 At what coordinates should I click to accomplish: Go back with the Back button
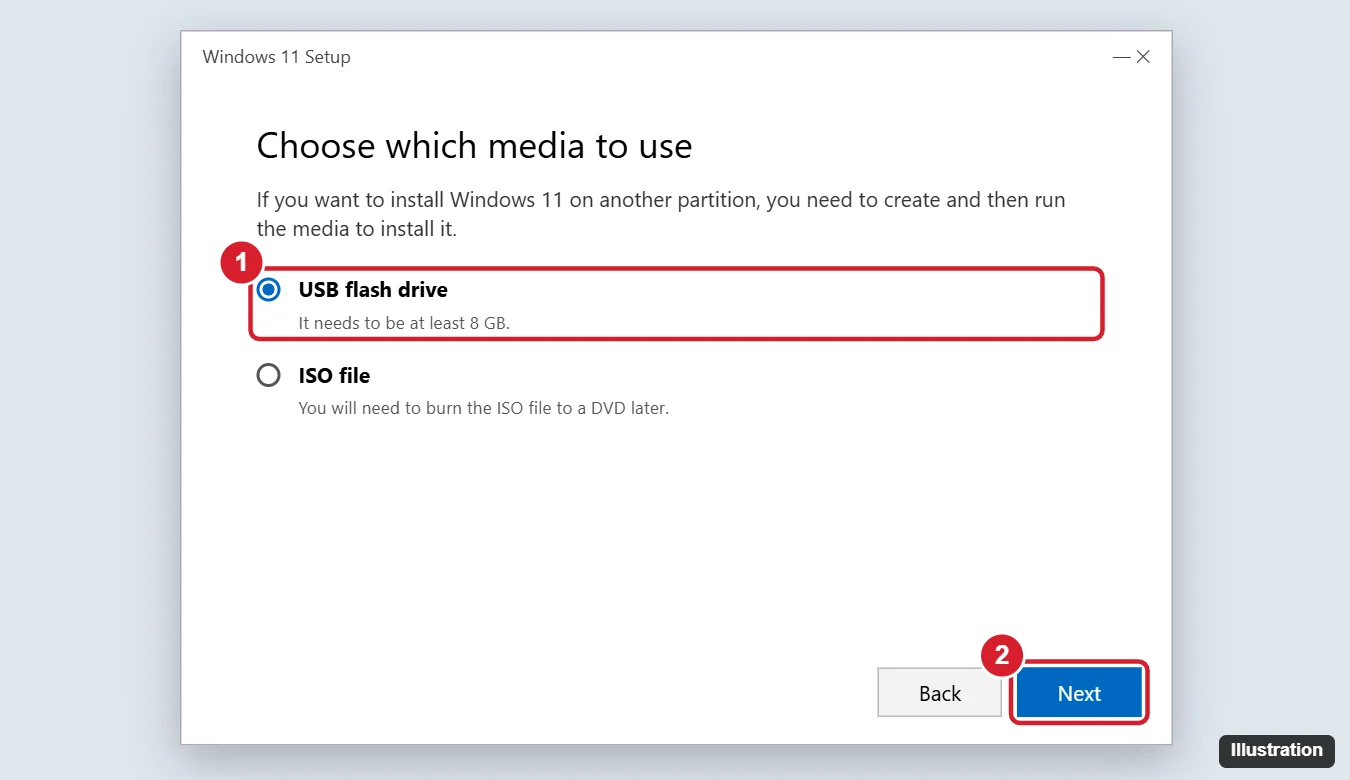tap(939, 693)
